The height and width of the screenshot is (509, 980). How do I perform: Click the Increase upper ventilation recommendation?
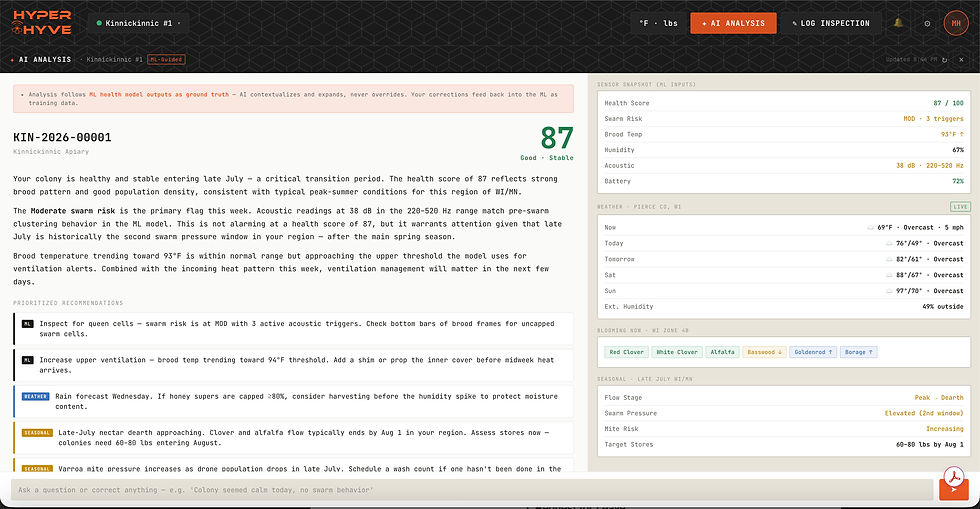[293, 365]
